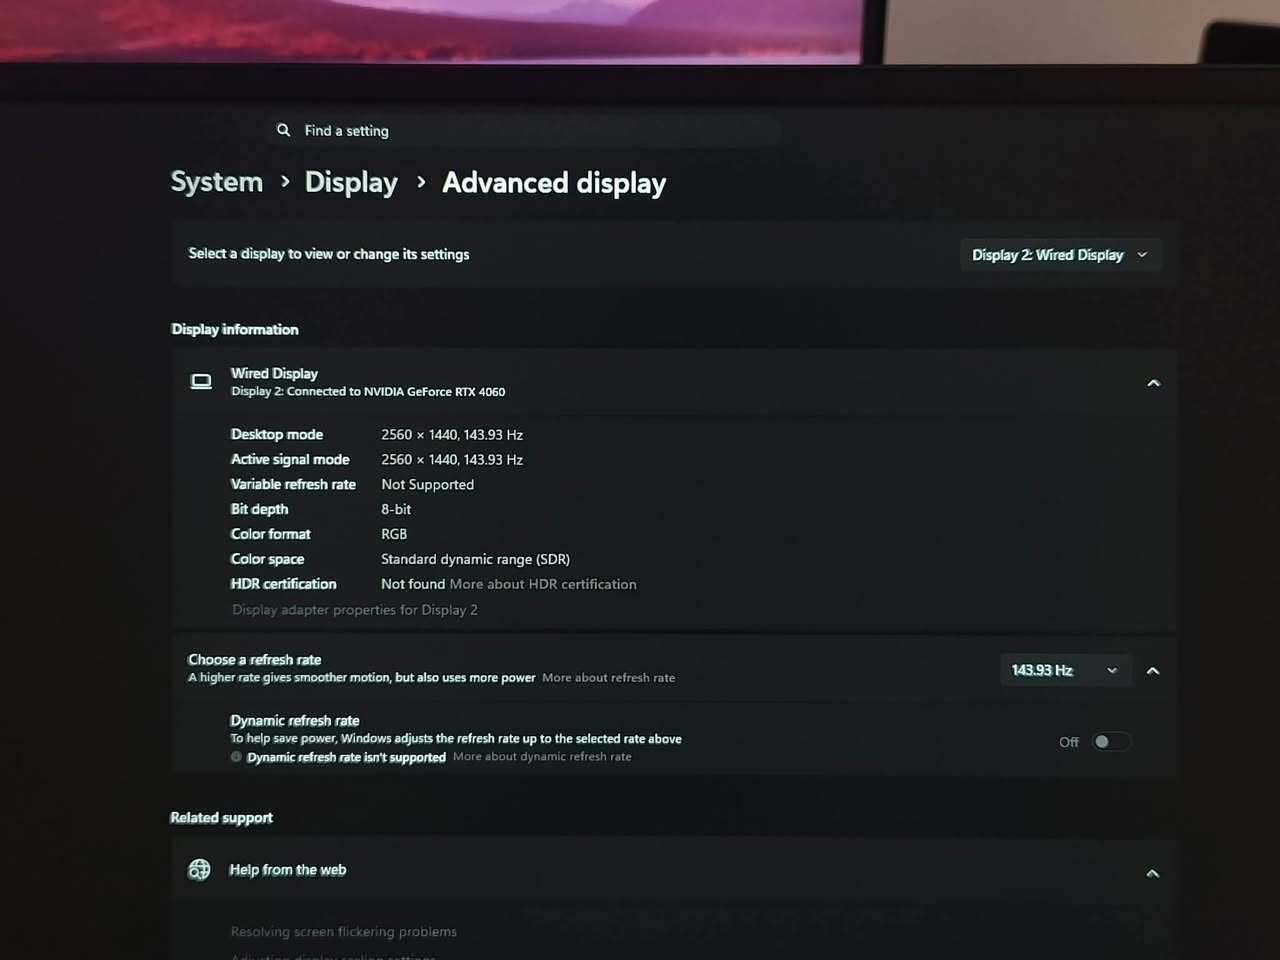
Task: Click the Bit depth 8-bit value
Action: click(x=396, y=509)
